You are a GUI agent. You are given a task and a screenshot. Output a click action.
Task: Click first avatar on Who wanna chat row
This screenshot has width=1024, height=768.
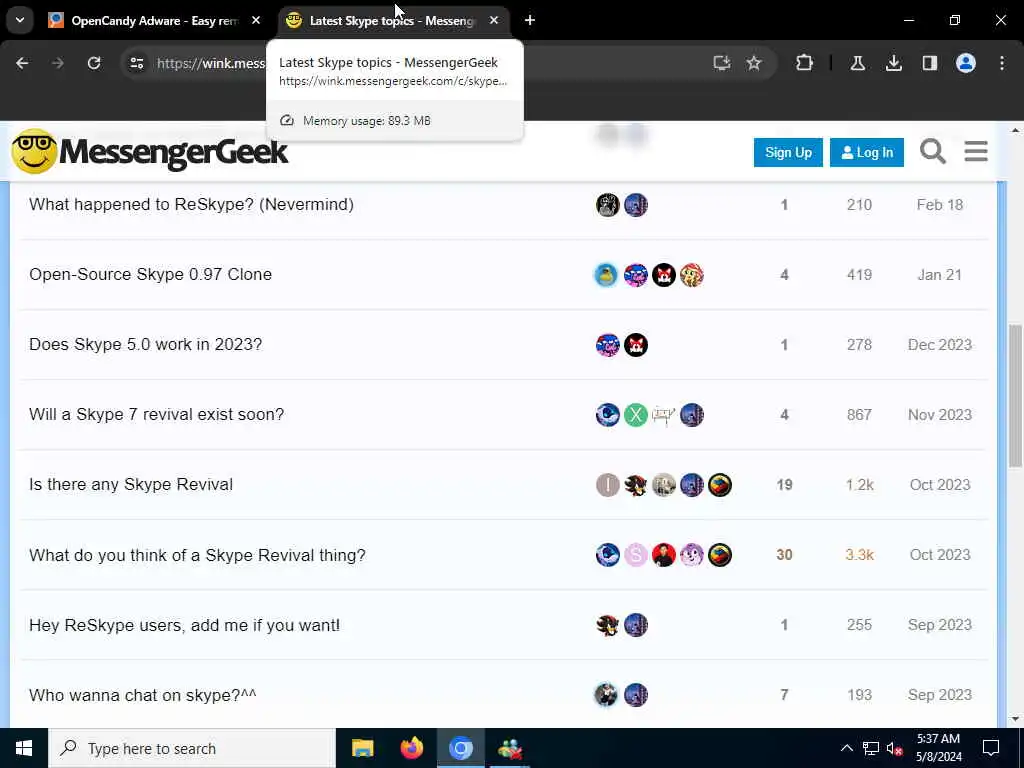606,695
